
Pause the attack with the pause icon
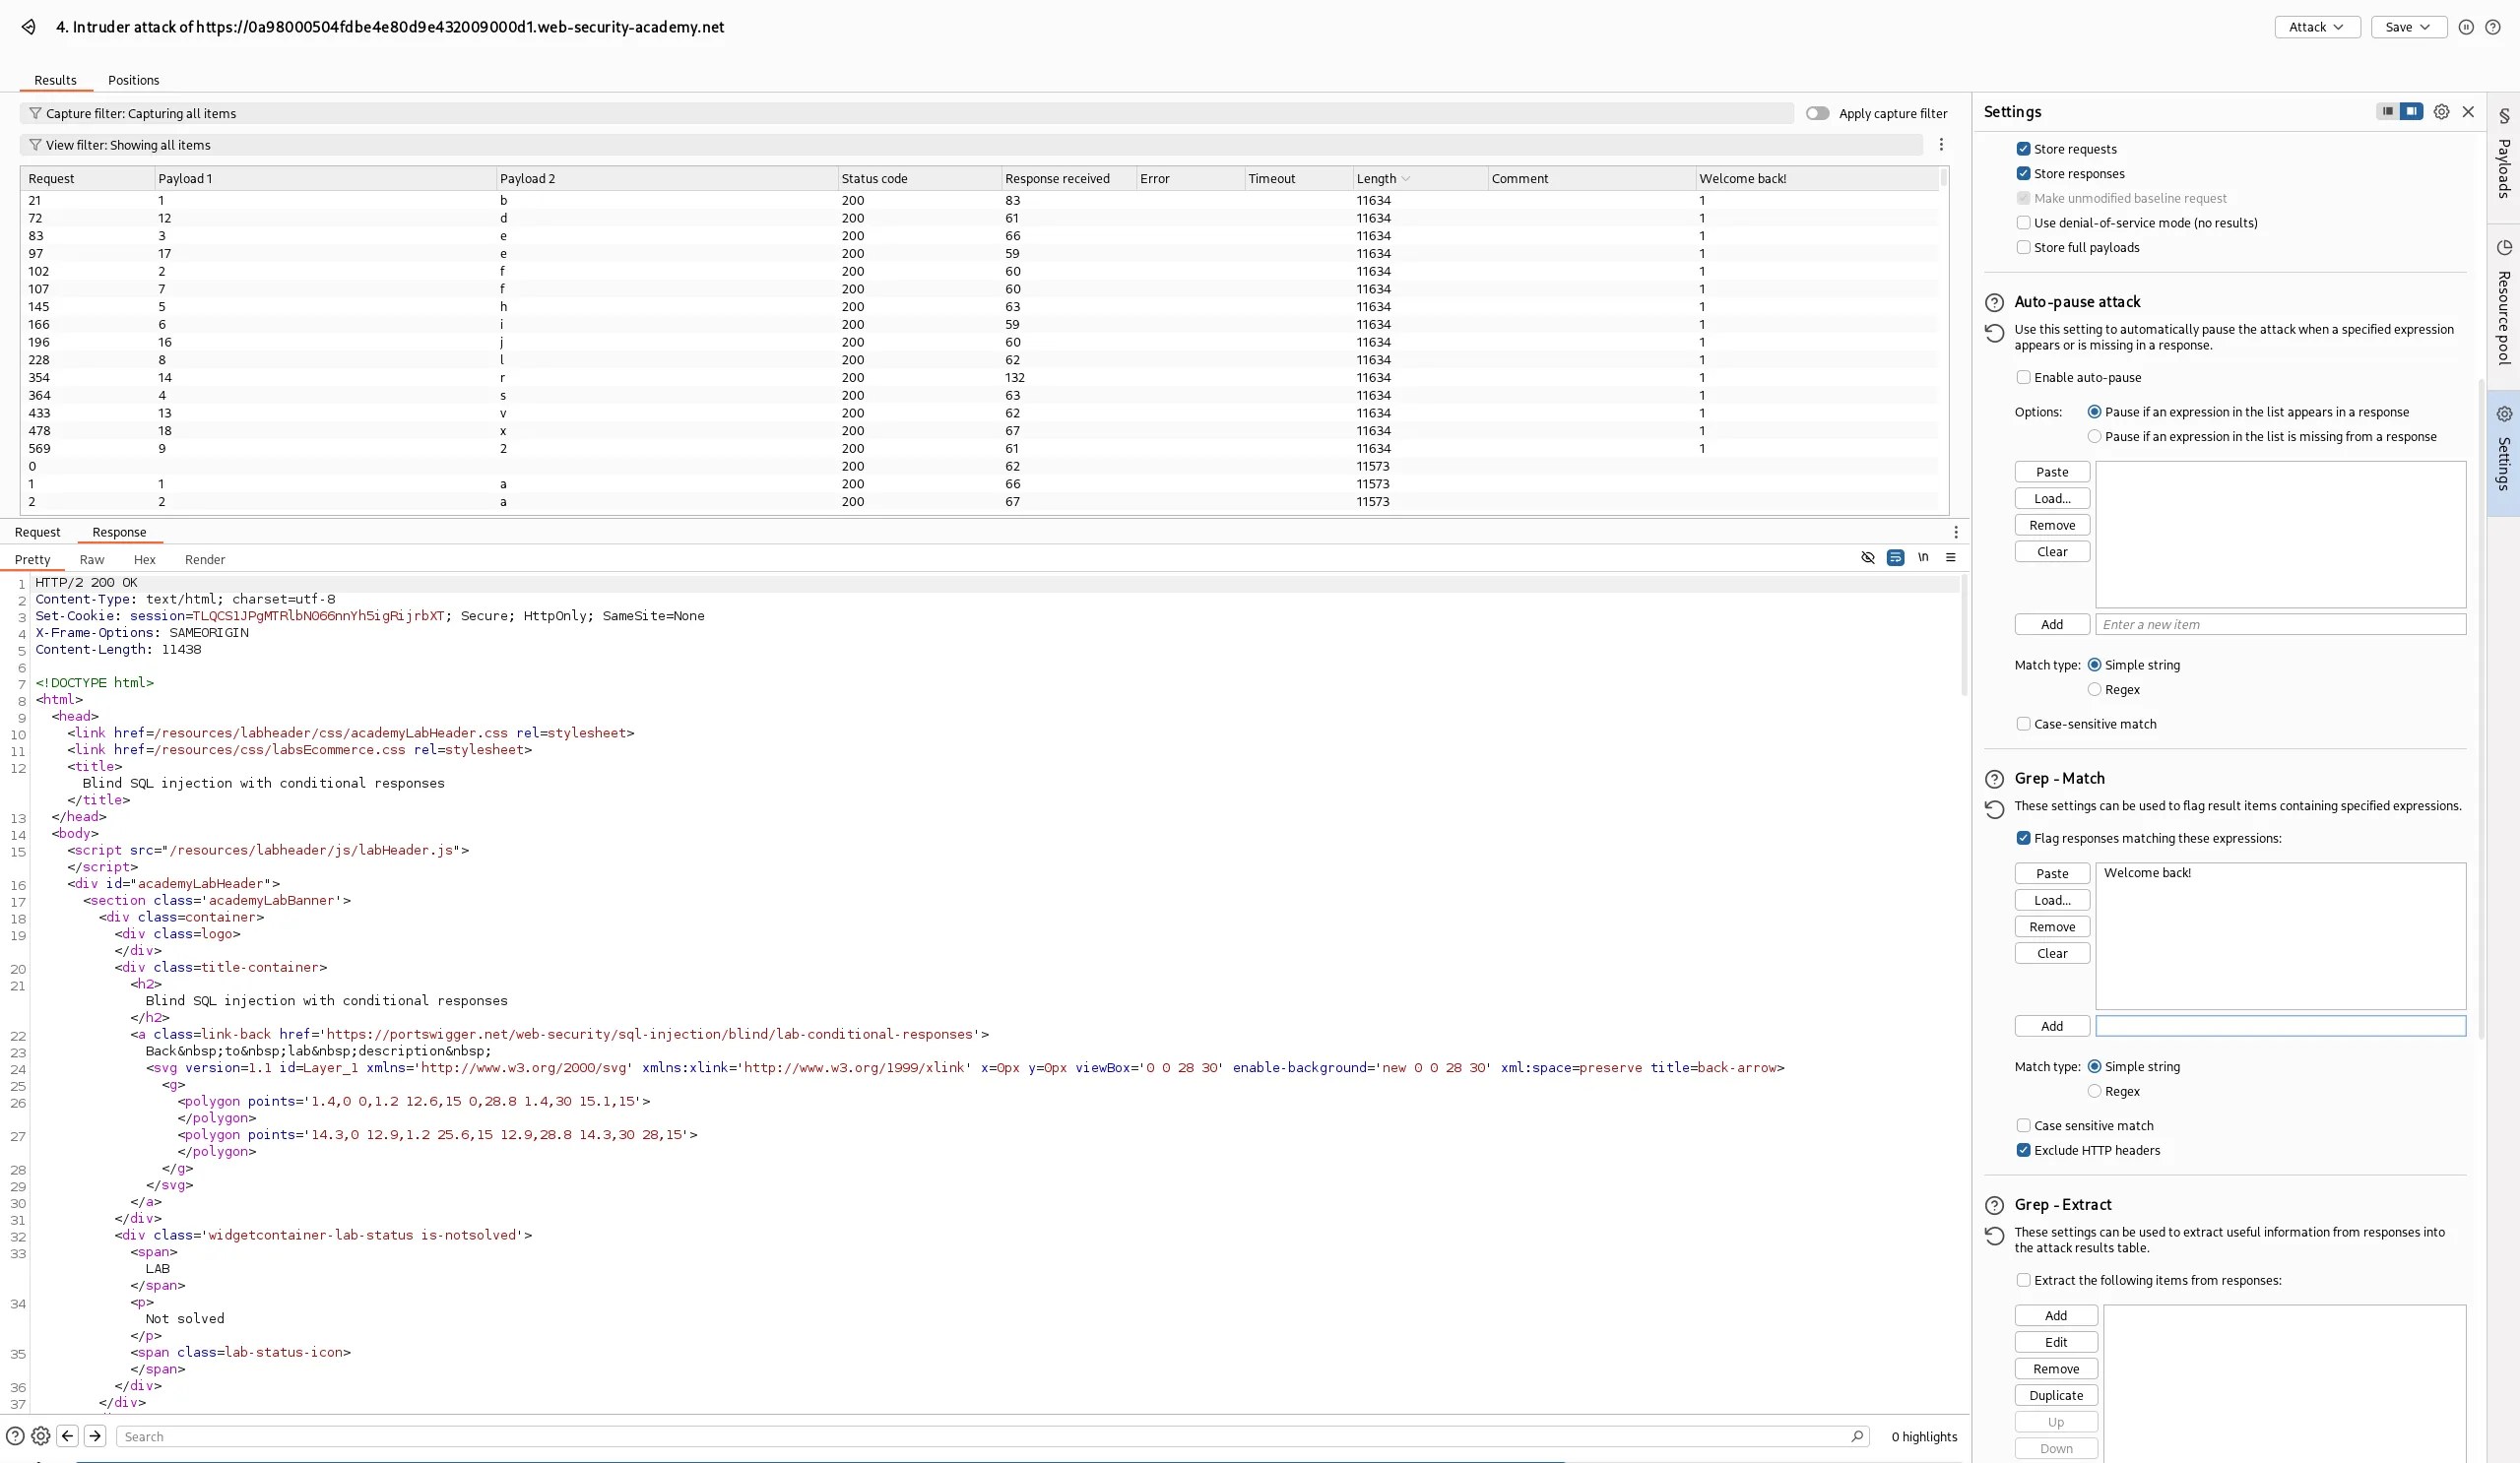coord(2466,27)
